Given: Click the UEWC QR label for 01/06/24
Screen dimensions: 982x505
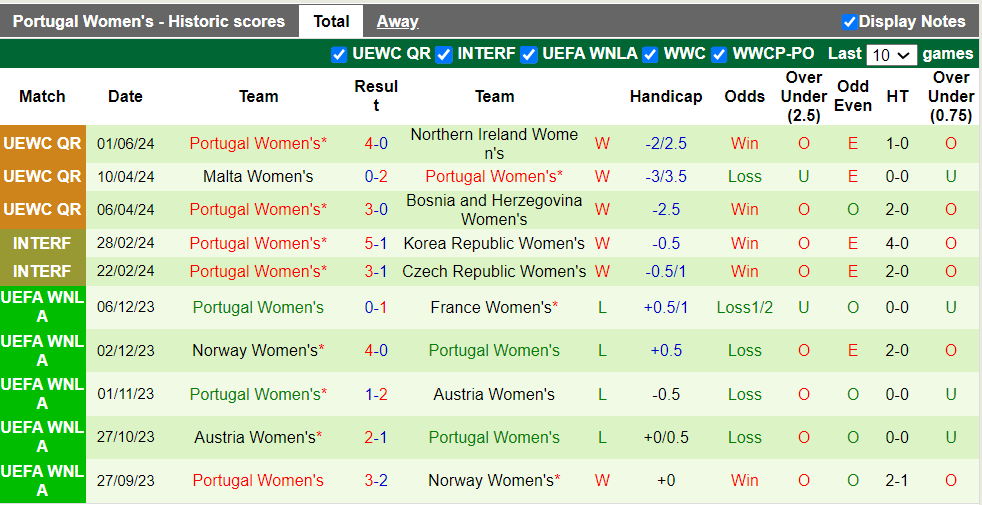Looking at the screenshot, I should pos(42,144).
